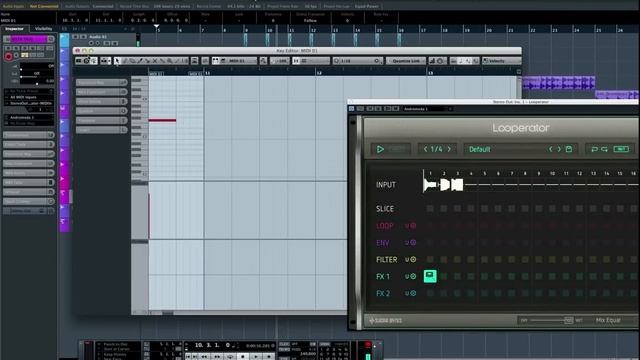640x360 pixels.
Task: Switch to the Visibility tab
Action: point(44,29)
